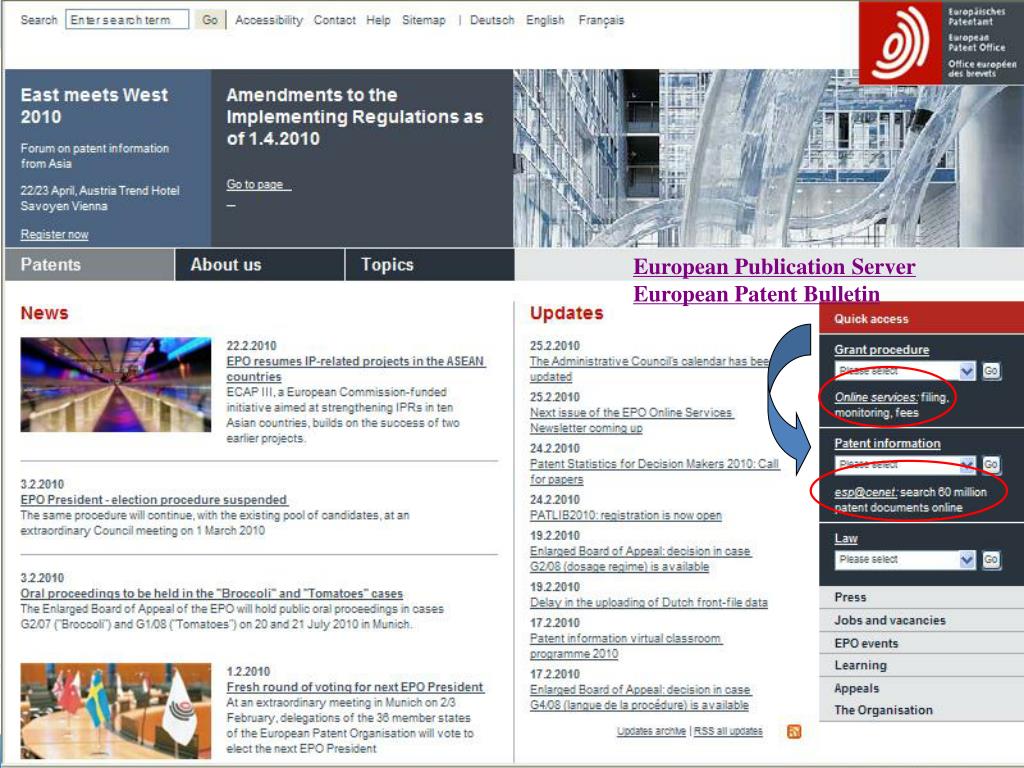Open Fresh round of voting article
1024x768 pixels.
pyautogui.click(x=355, y=687)
